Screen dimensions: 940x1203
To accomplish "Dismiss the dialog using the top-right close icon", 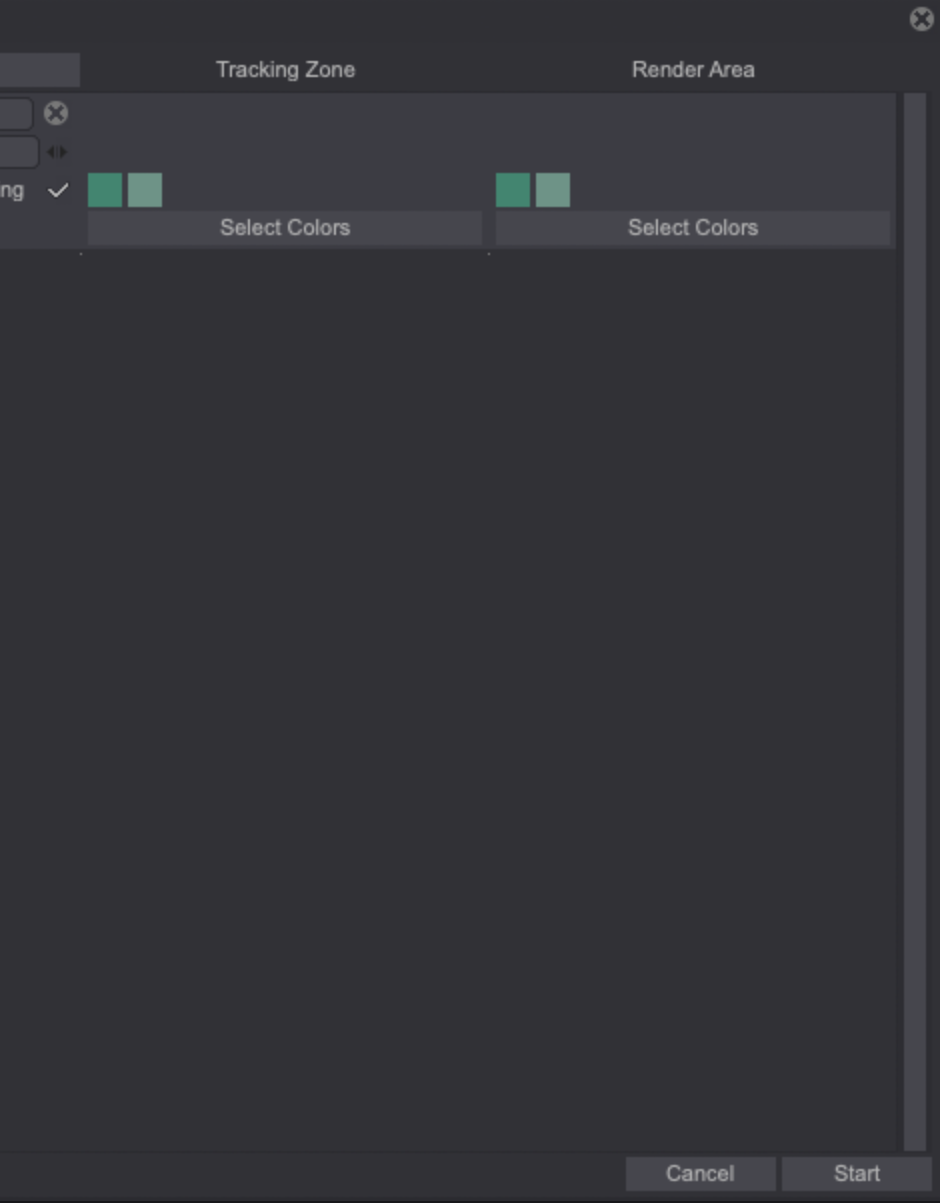I will (x=922, y=17).
